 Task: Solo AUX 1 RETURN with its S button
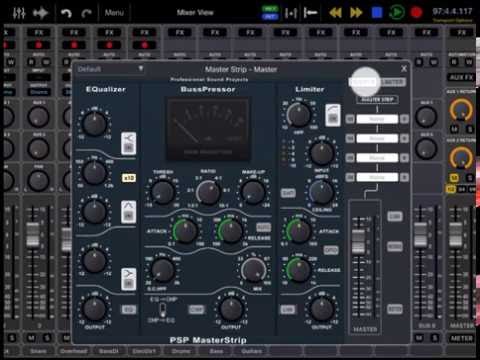click(469, 129)
